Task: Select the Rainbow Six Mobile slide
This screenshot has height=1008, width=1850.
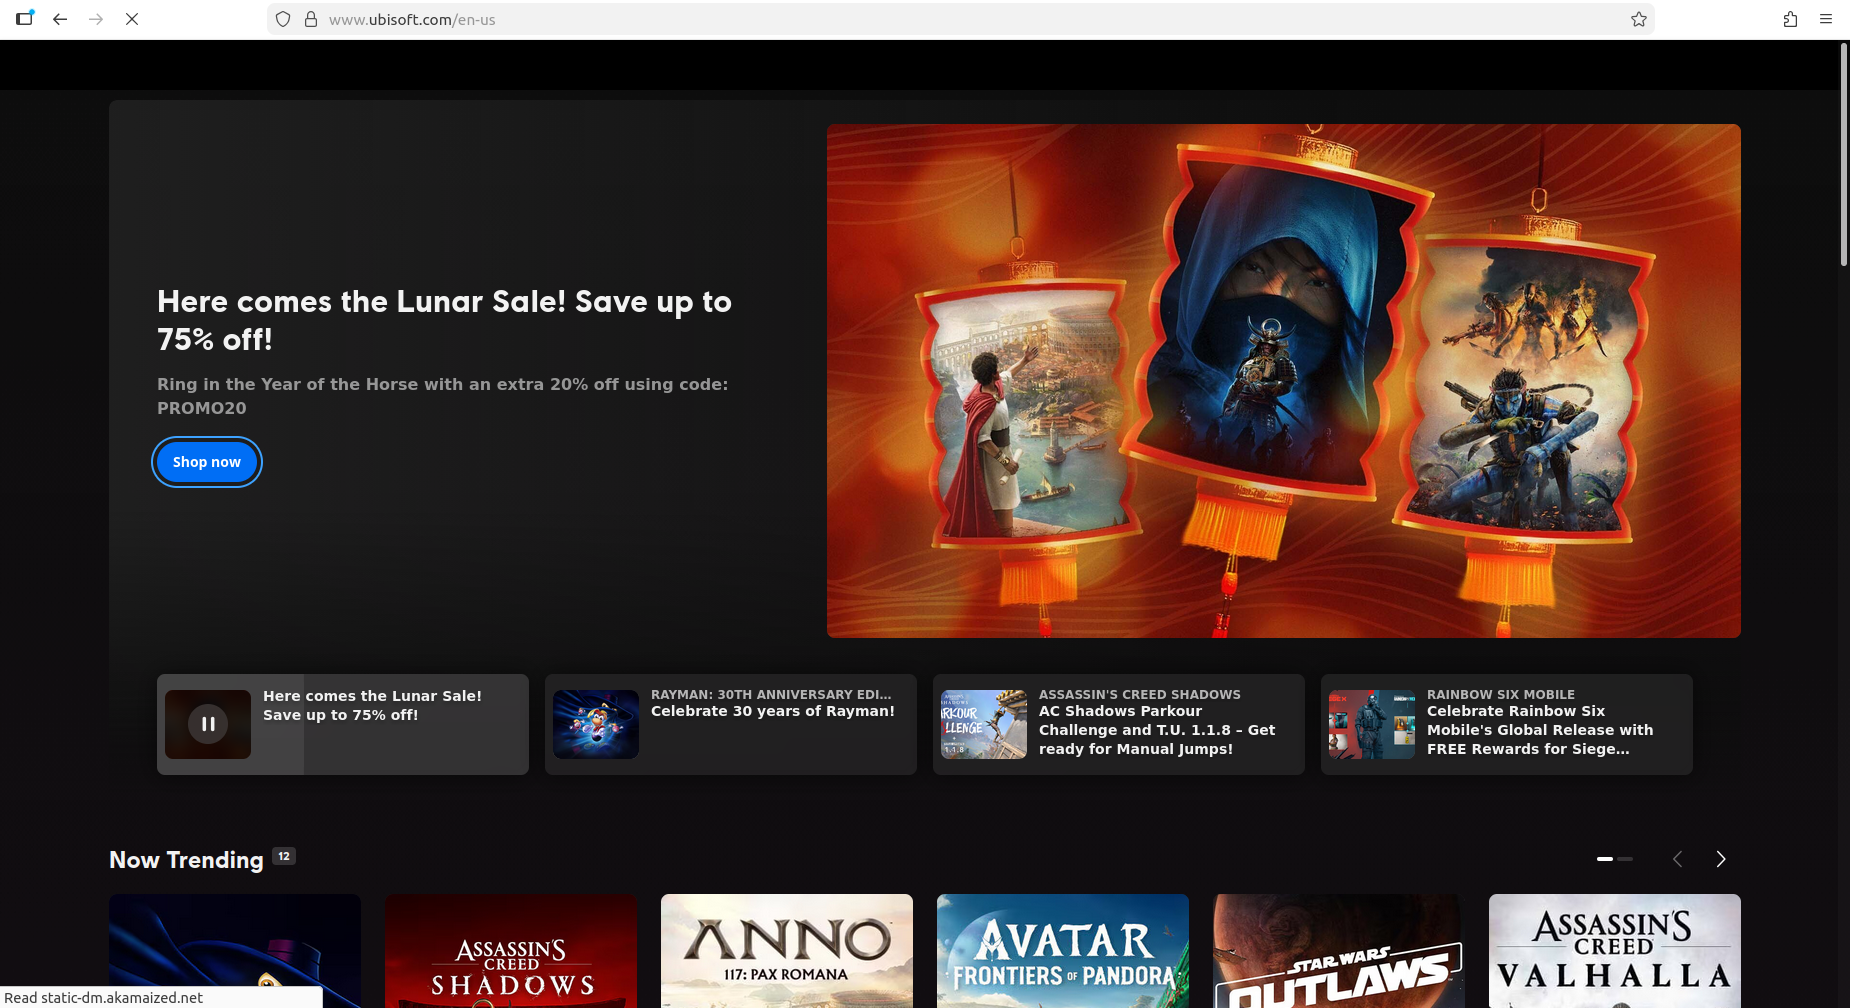Action: tap(1506, 724)
